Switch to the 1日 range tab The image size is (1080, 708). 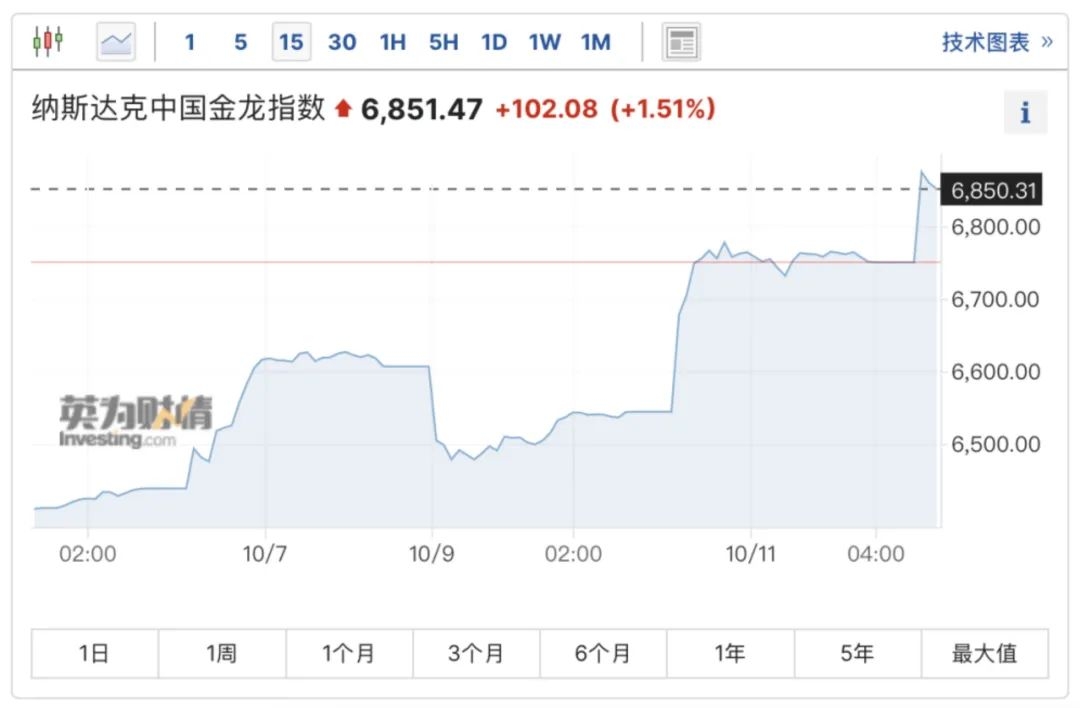click(x=94, y=653)
